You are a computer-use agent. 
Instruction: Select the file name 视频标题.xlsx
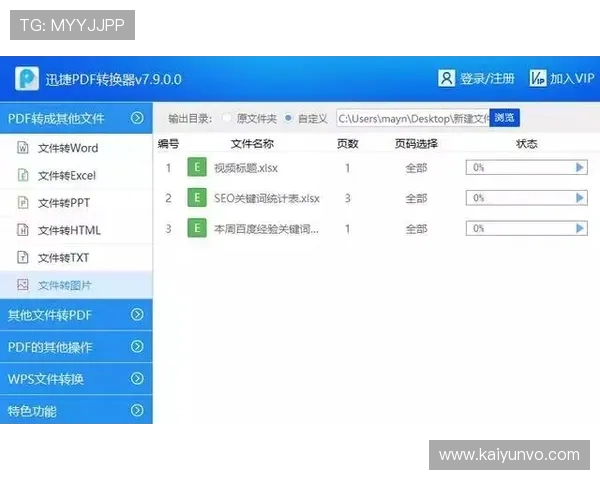point(246,168)
